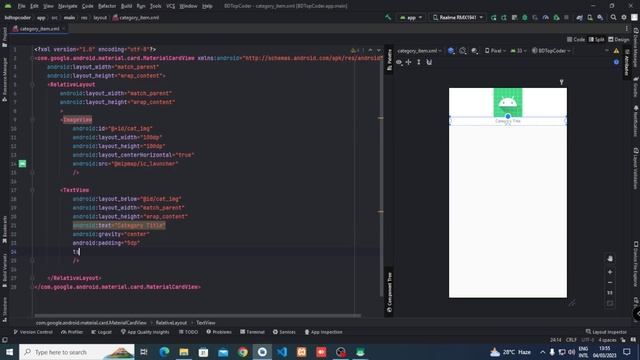
Task: Open the App Inspection tool window
Action: pyautogui.click(x=323, y=332)
